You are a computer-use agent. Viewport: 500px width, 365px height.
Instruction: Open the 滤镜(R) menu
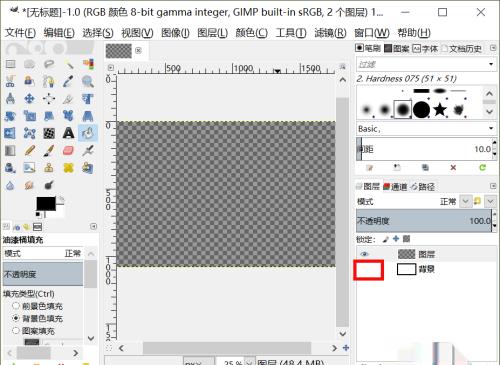click(x=330, y=33)
